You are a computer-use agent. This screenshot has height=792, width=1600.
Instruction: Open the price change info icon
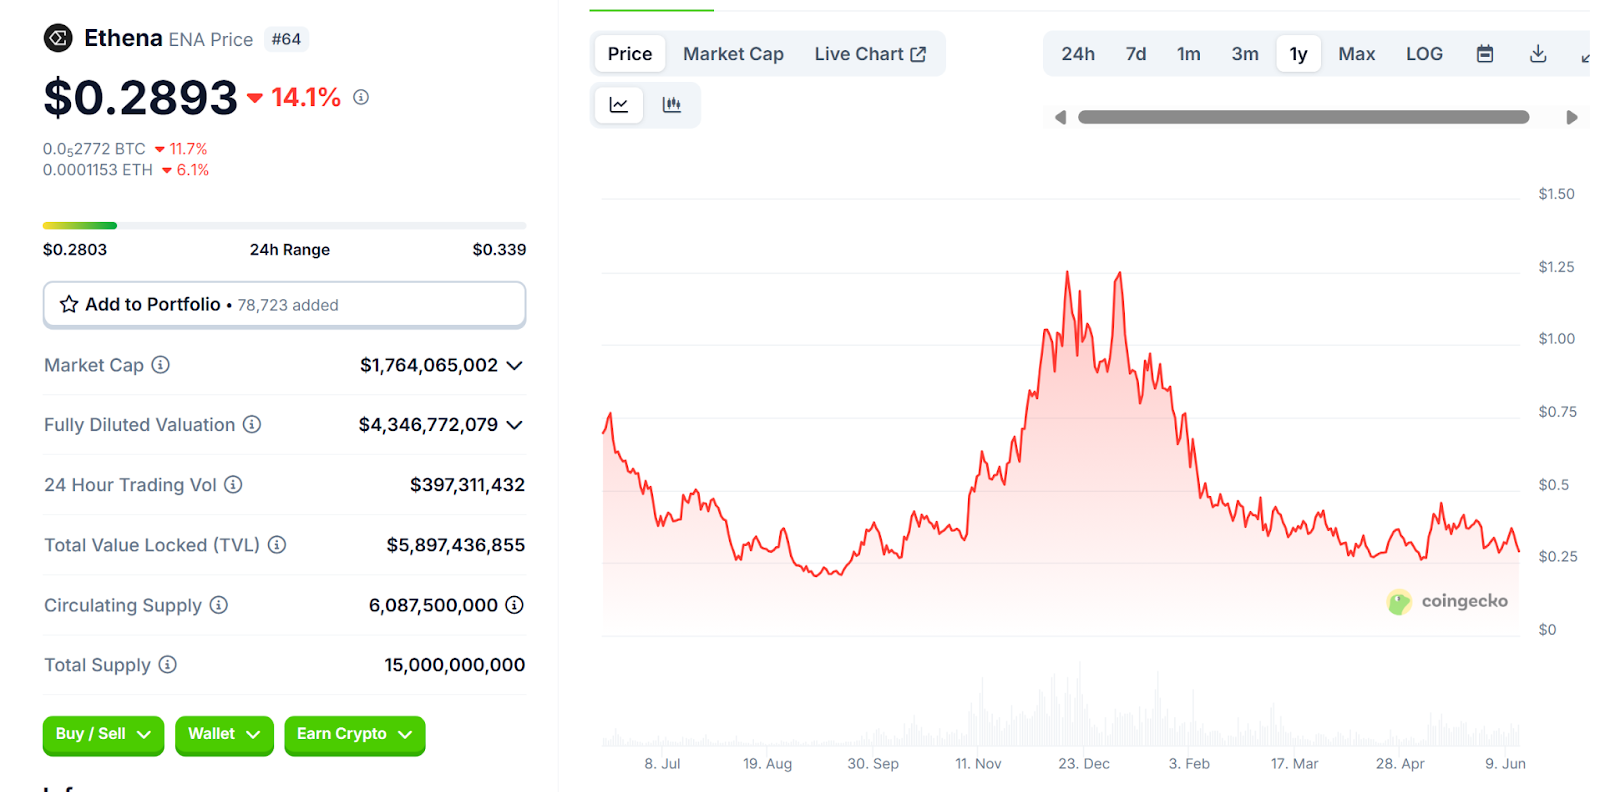[x=361, y=97]
